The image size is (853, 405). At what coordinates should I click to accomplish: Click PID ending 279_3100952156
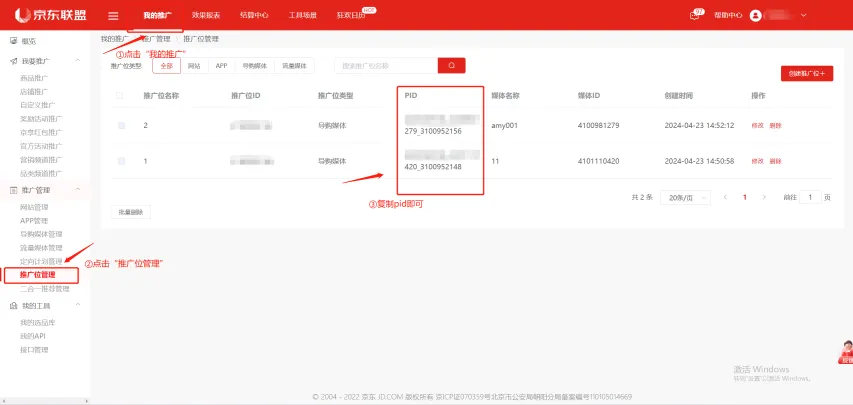(433, 131)
